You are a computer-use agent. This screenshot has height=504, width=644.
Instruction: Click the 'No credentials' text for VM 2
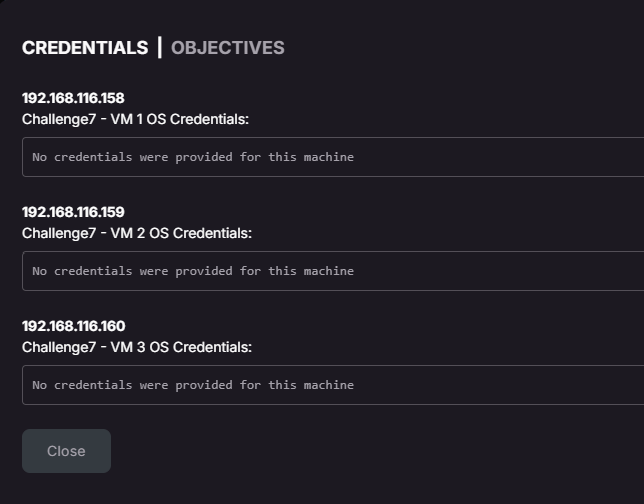tap(193, 271)
